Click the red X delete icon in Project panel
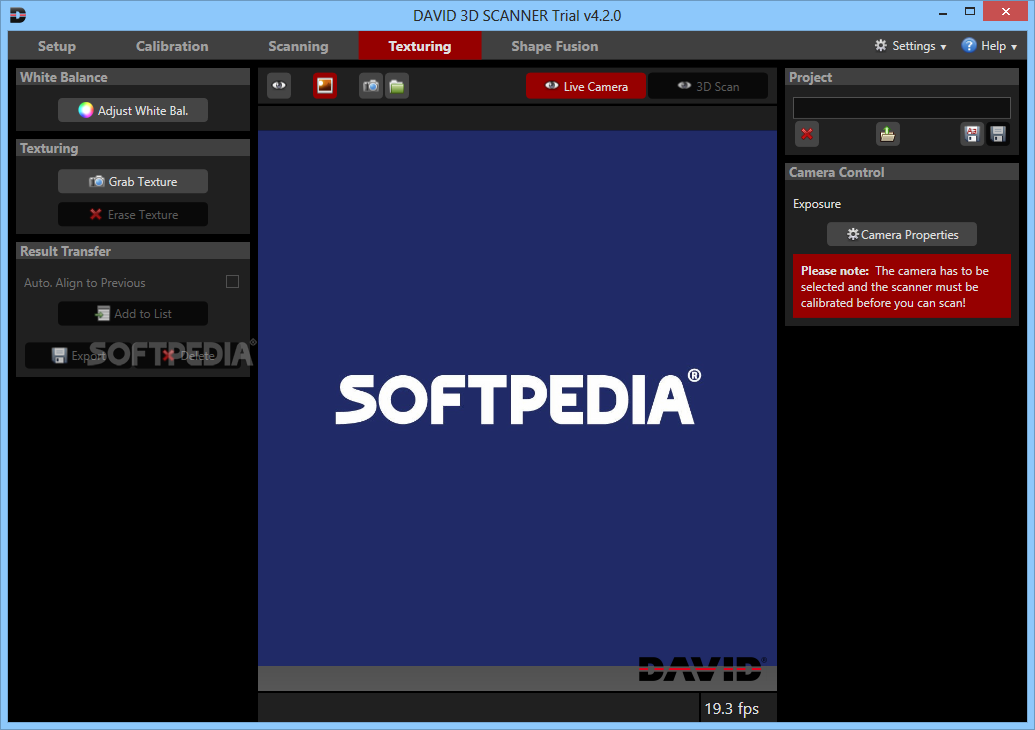The height and width of the screenshot is (730, 1035). click(x=807, y=134)
